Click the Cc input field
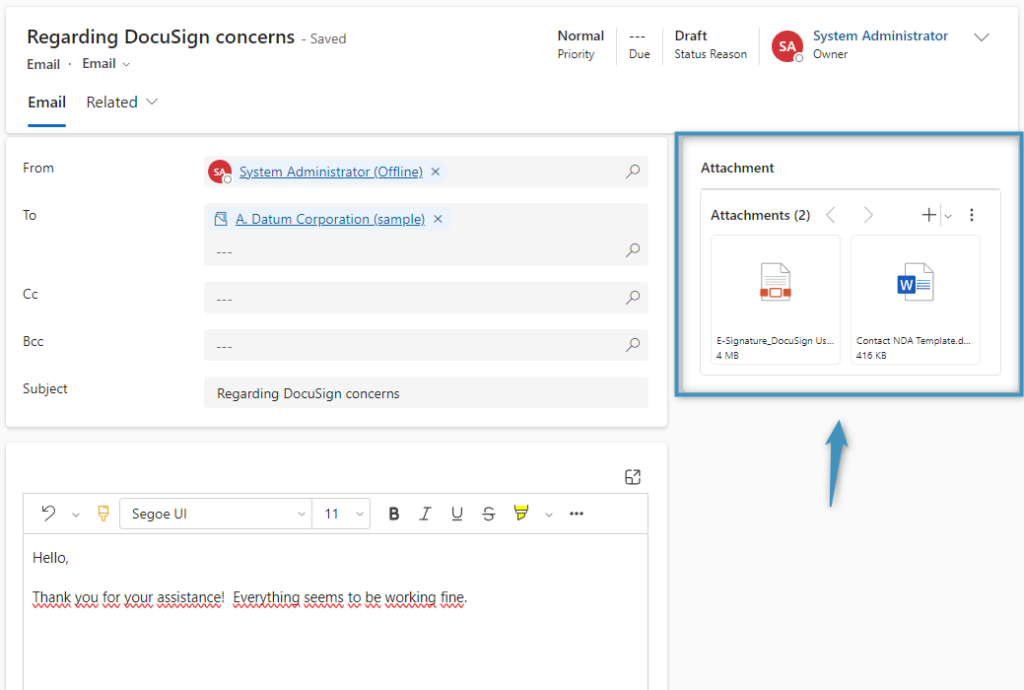 (x=426, y=298)
